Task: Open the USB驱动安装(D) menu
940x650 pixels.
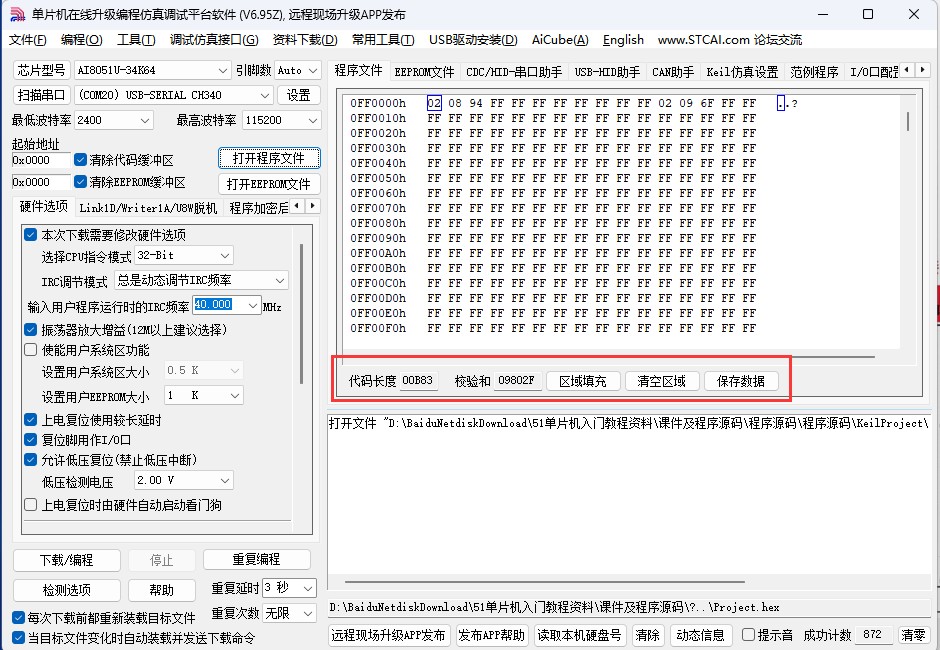Action: tap(473, 40)
